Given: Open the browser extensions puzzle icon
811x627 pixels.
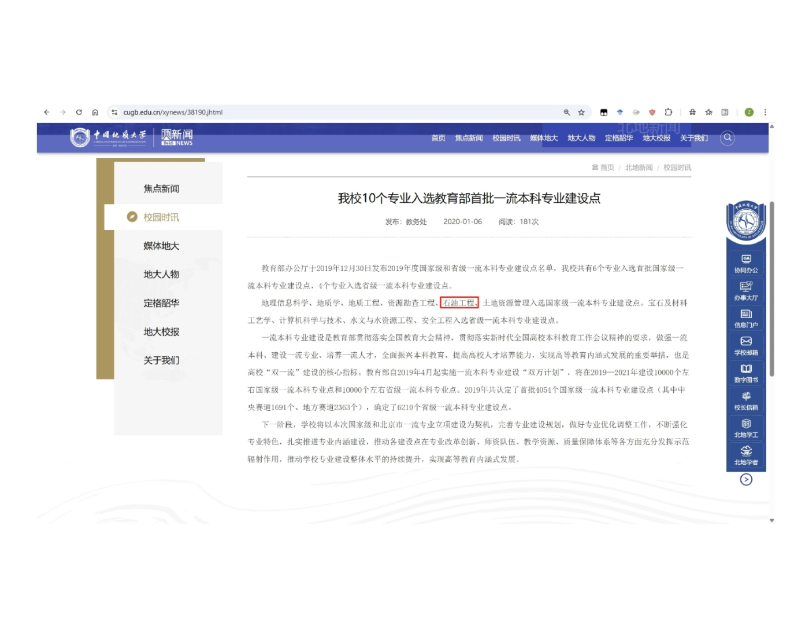Looking at the screenshot, I should (668, 112).
